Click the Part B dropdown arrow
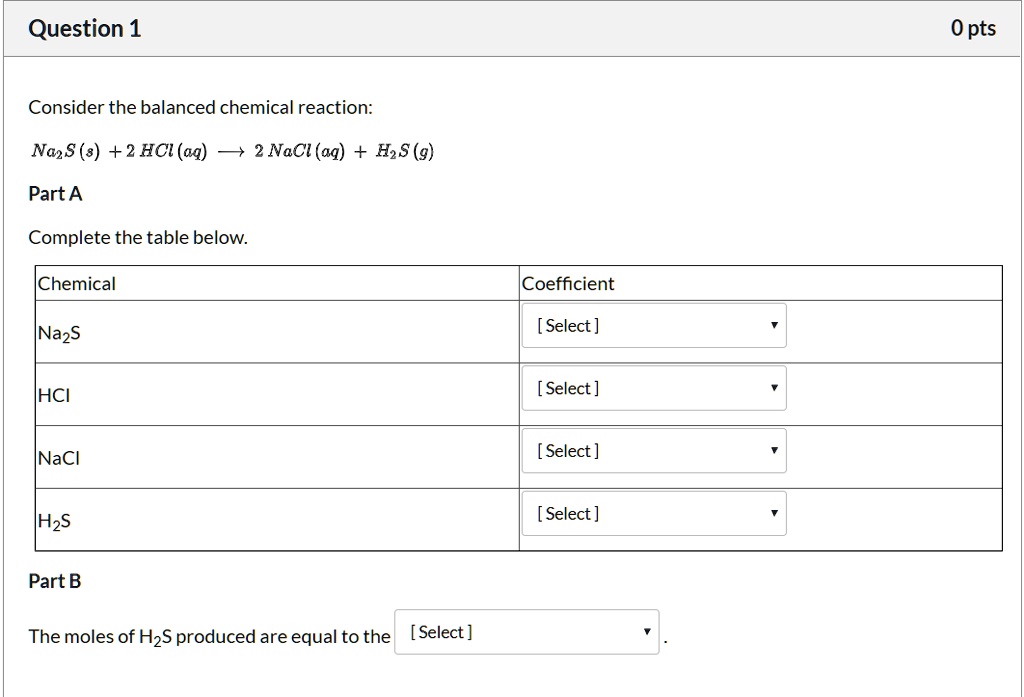Screen dimensions: 1024x697 tap(646, 631)
